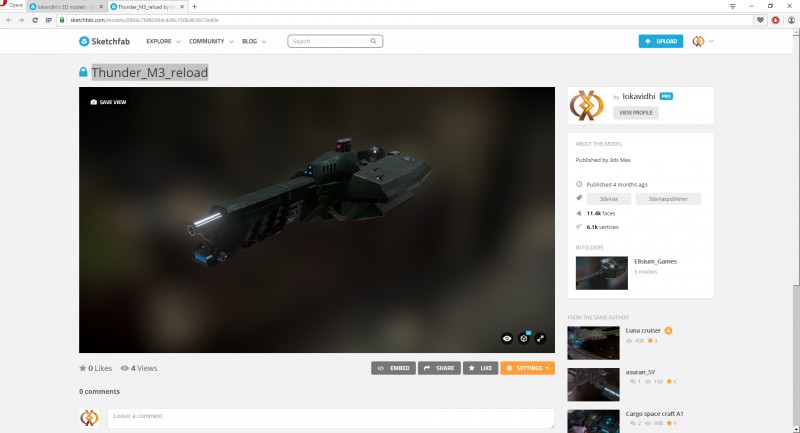Viewport: 800px width, 433px height.
Task: Select the Thunder_M3_reload browser tab
Action: pyautogui.click(x=148, y=7)
